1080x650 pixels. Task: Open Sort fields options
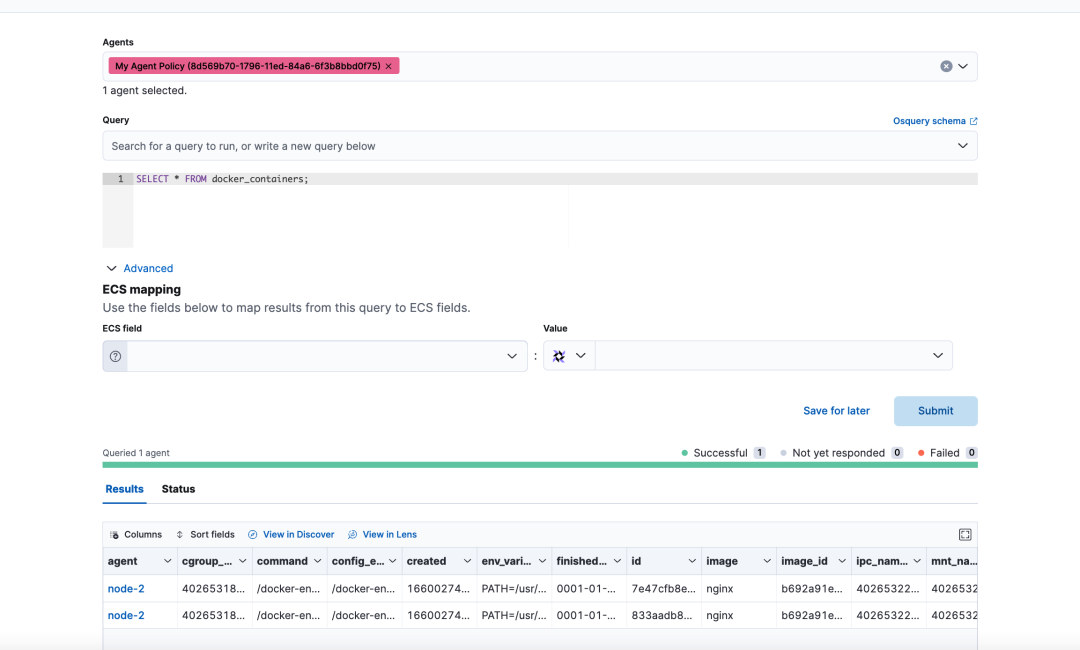[205, 535]
